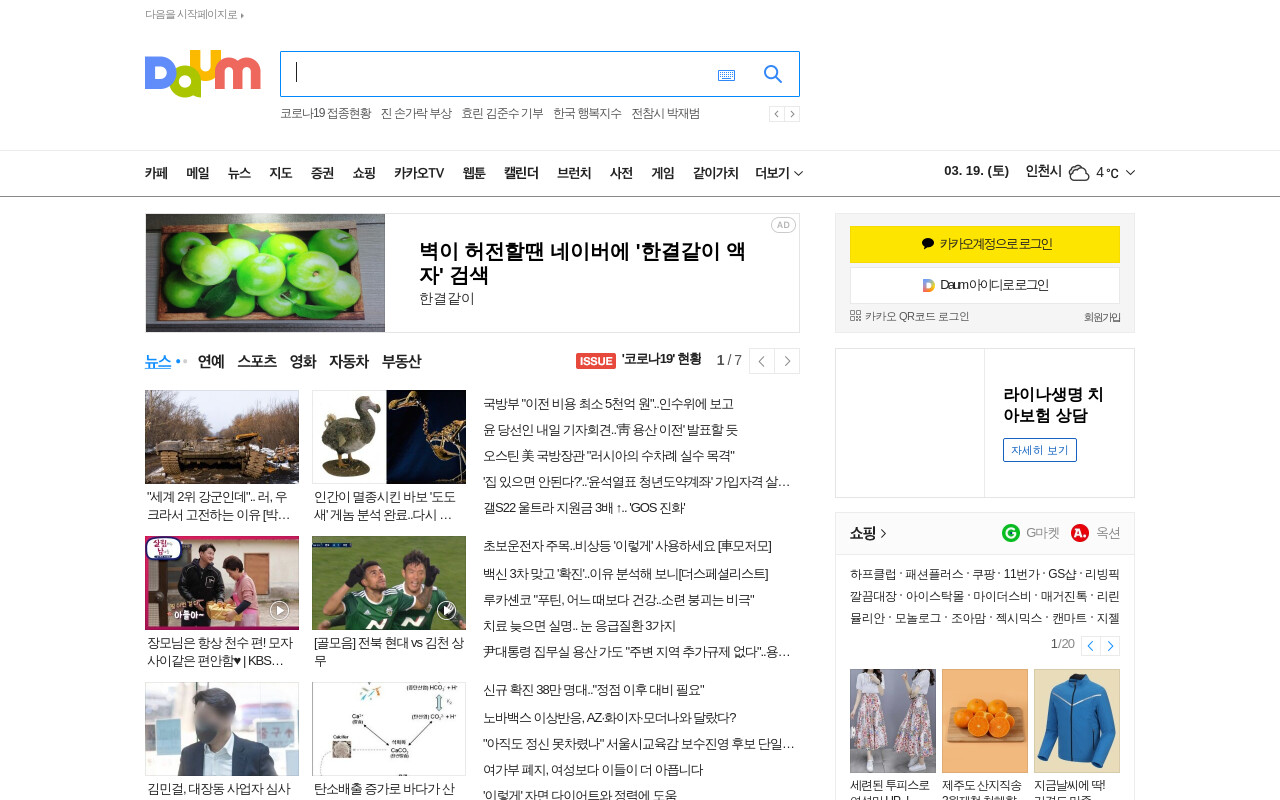Open 브런치 in the service menu

[x=574, y=173]
